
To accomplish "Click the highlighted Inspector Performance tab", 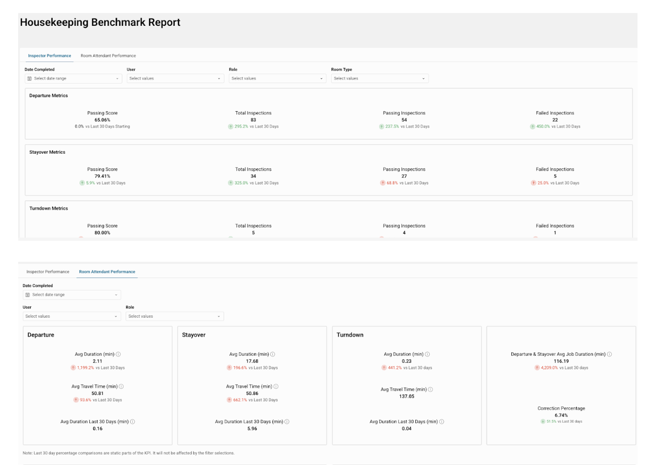I will [x=50, y=56].
